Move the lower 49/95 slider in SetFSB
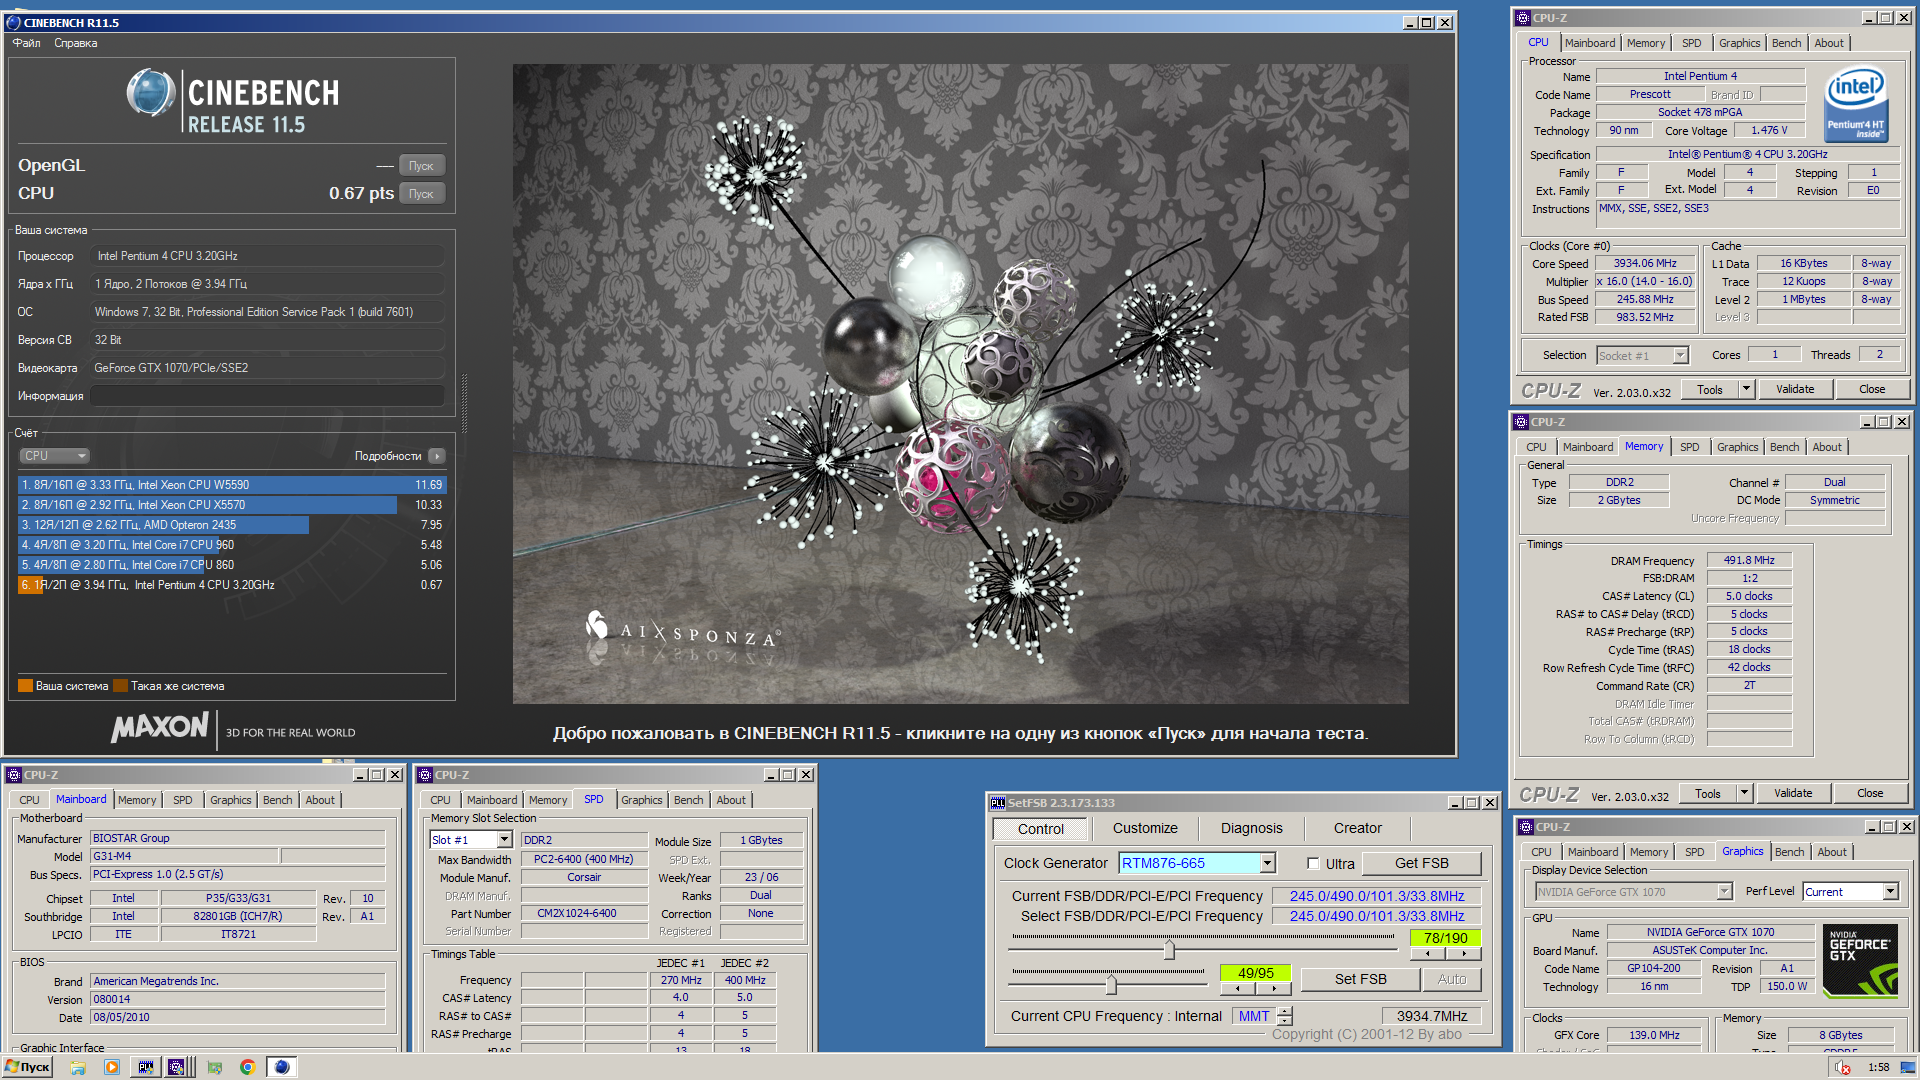The height and width of the screenshot is (1080, 1920). 1111,984
